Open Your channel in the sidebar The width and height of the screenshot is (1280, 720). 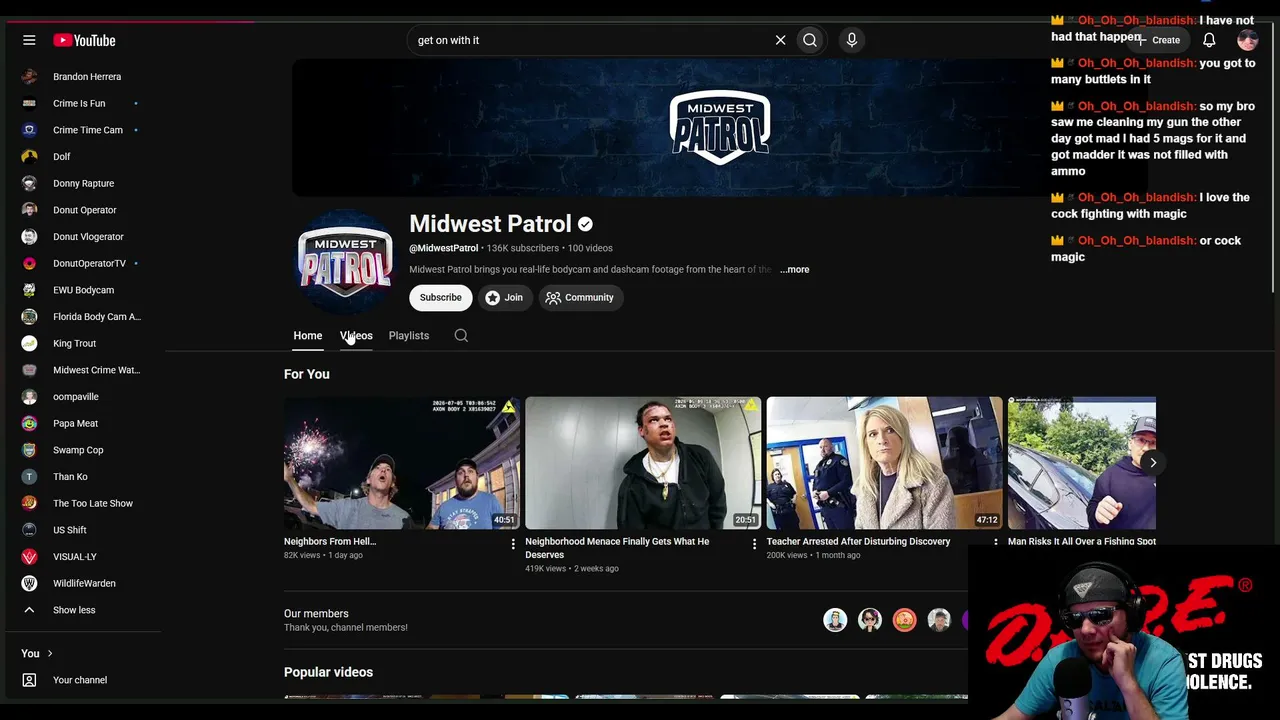[x=80, y=680]
